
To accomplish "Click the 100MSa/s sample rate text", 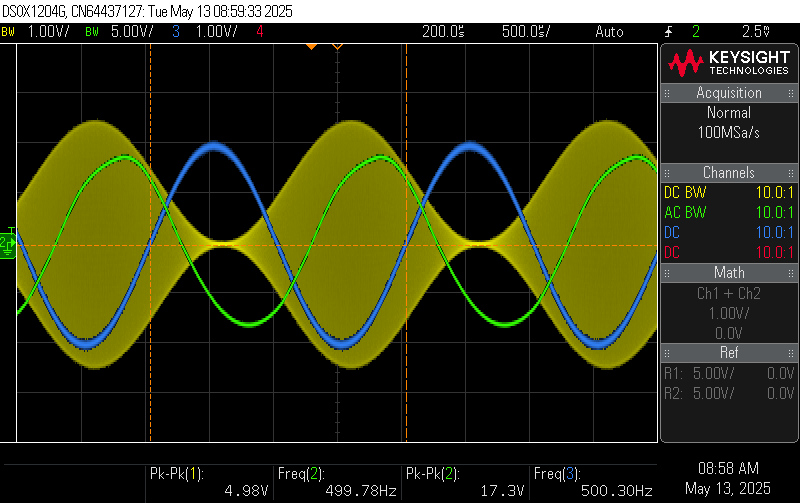I will point(729,133).
